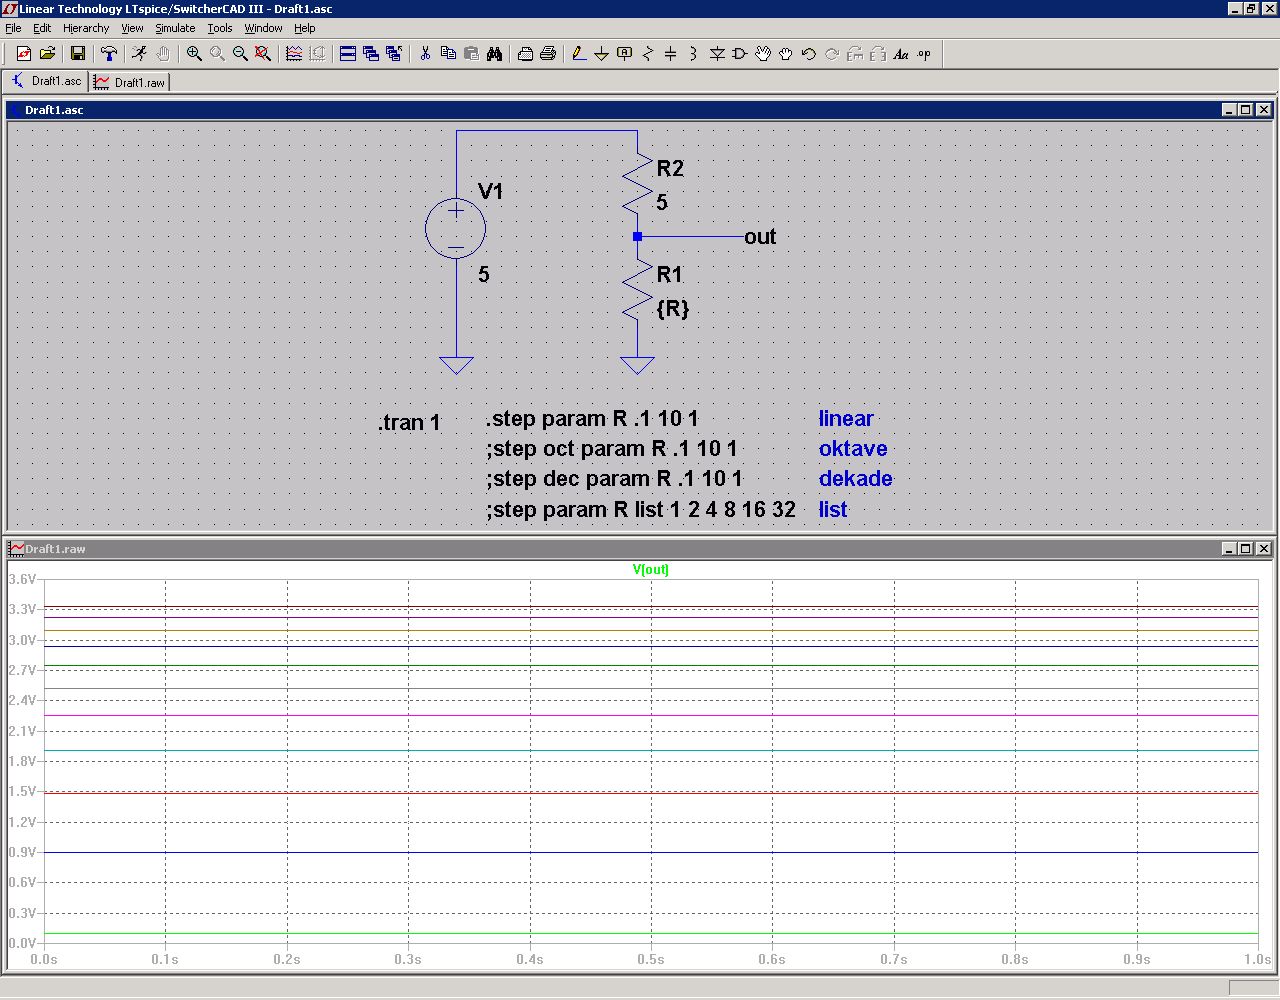Select the Ground symbol tool
This screenshot has width=1280, height=1000.
[x=601, y=54]
